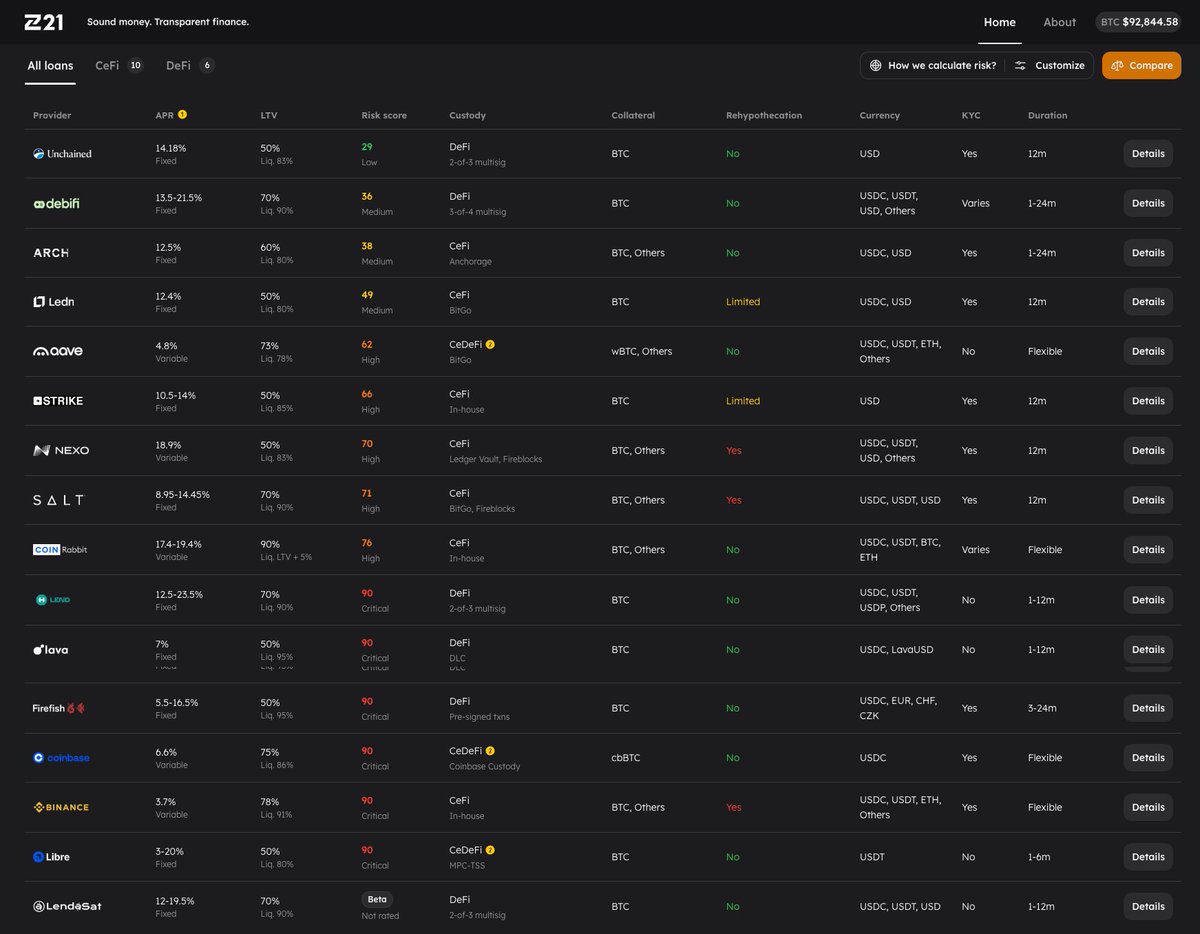Click the SALT provider logo
1200x934 pixels.
click(x=59, y=500)
